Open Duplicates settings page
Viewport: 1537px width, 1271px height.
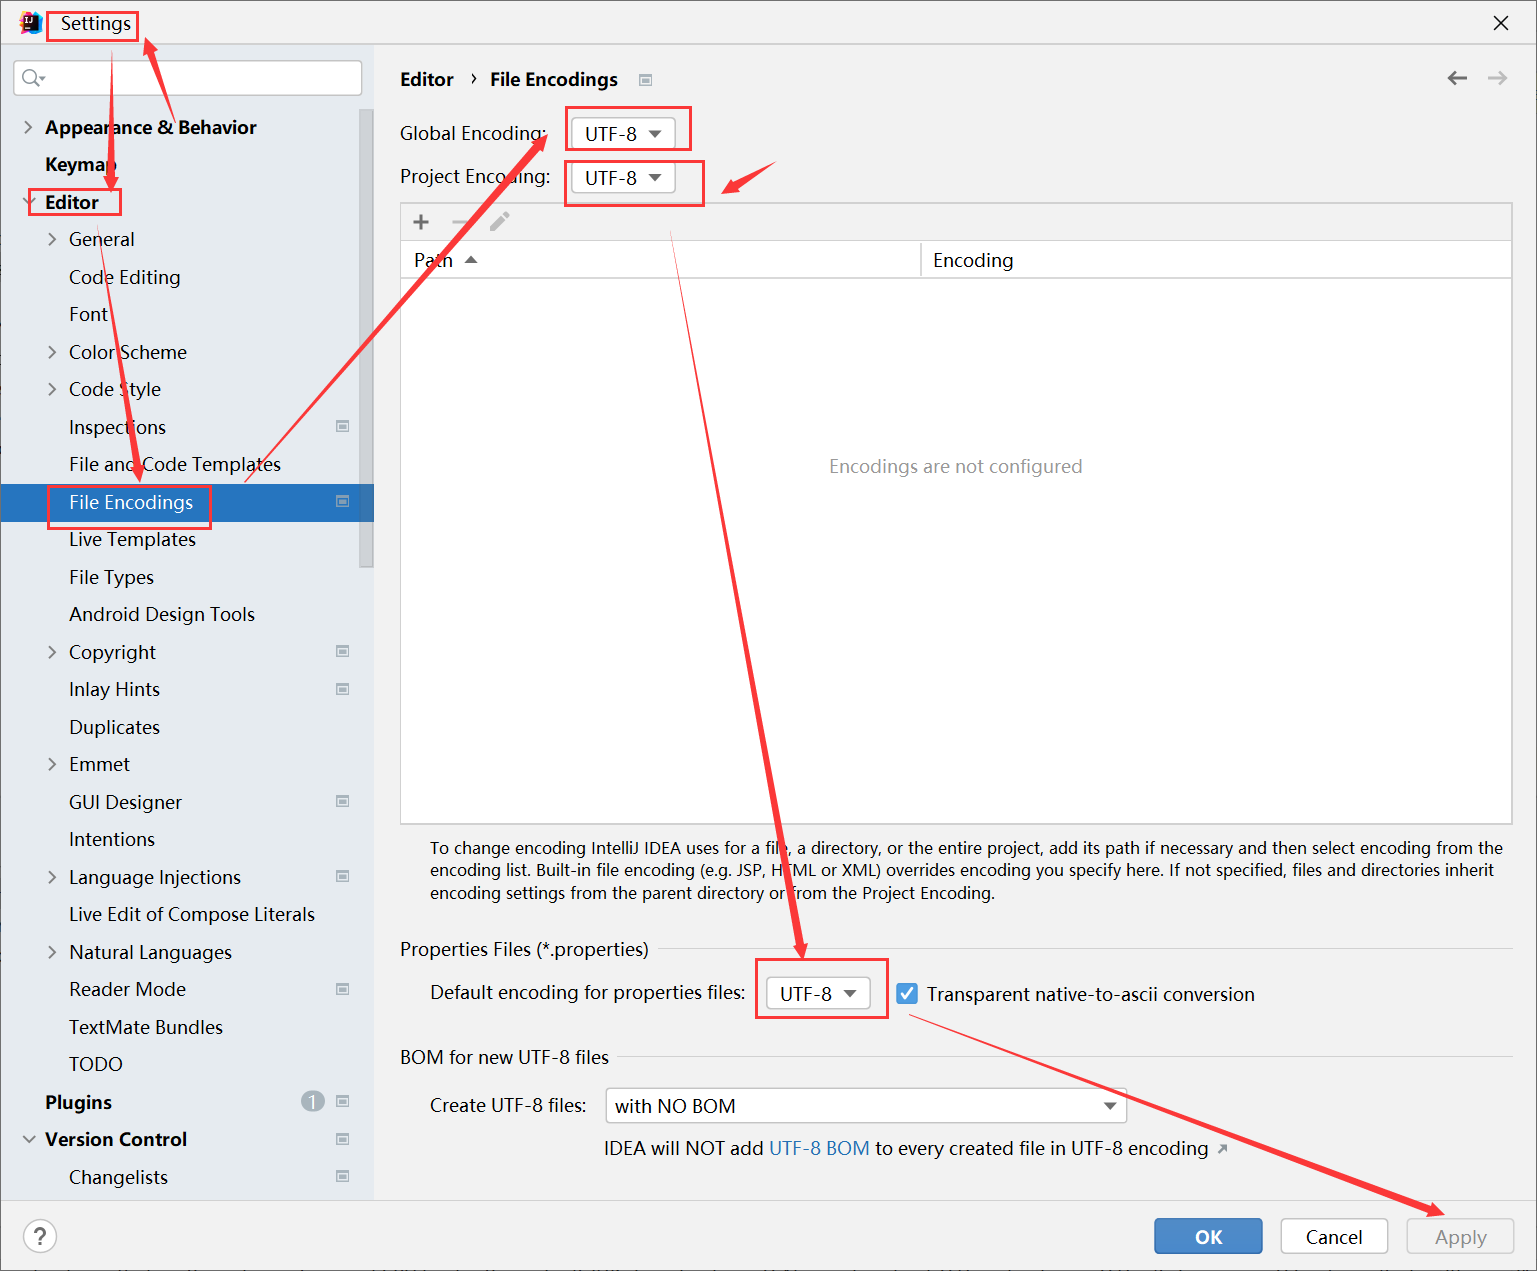tap(114, 727)
